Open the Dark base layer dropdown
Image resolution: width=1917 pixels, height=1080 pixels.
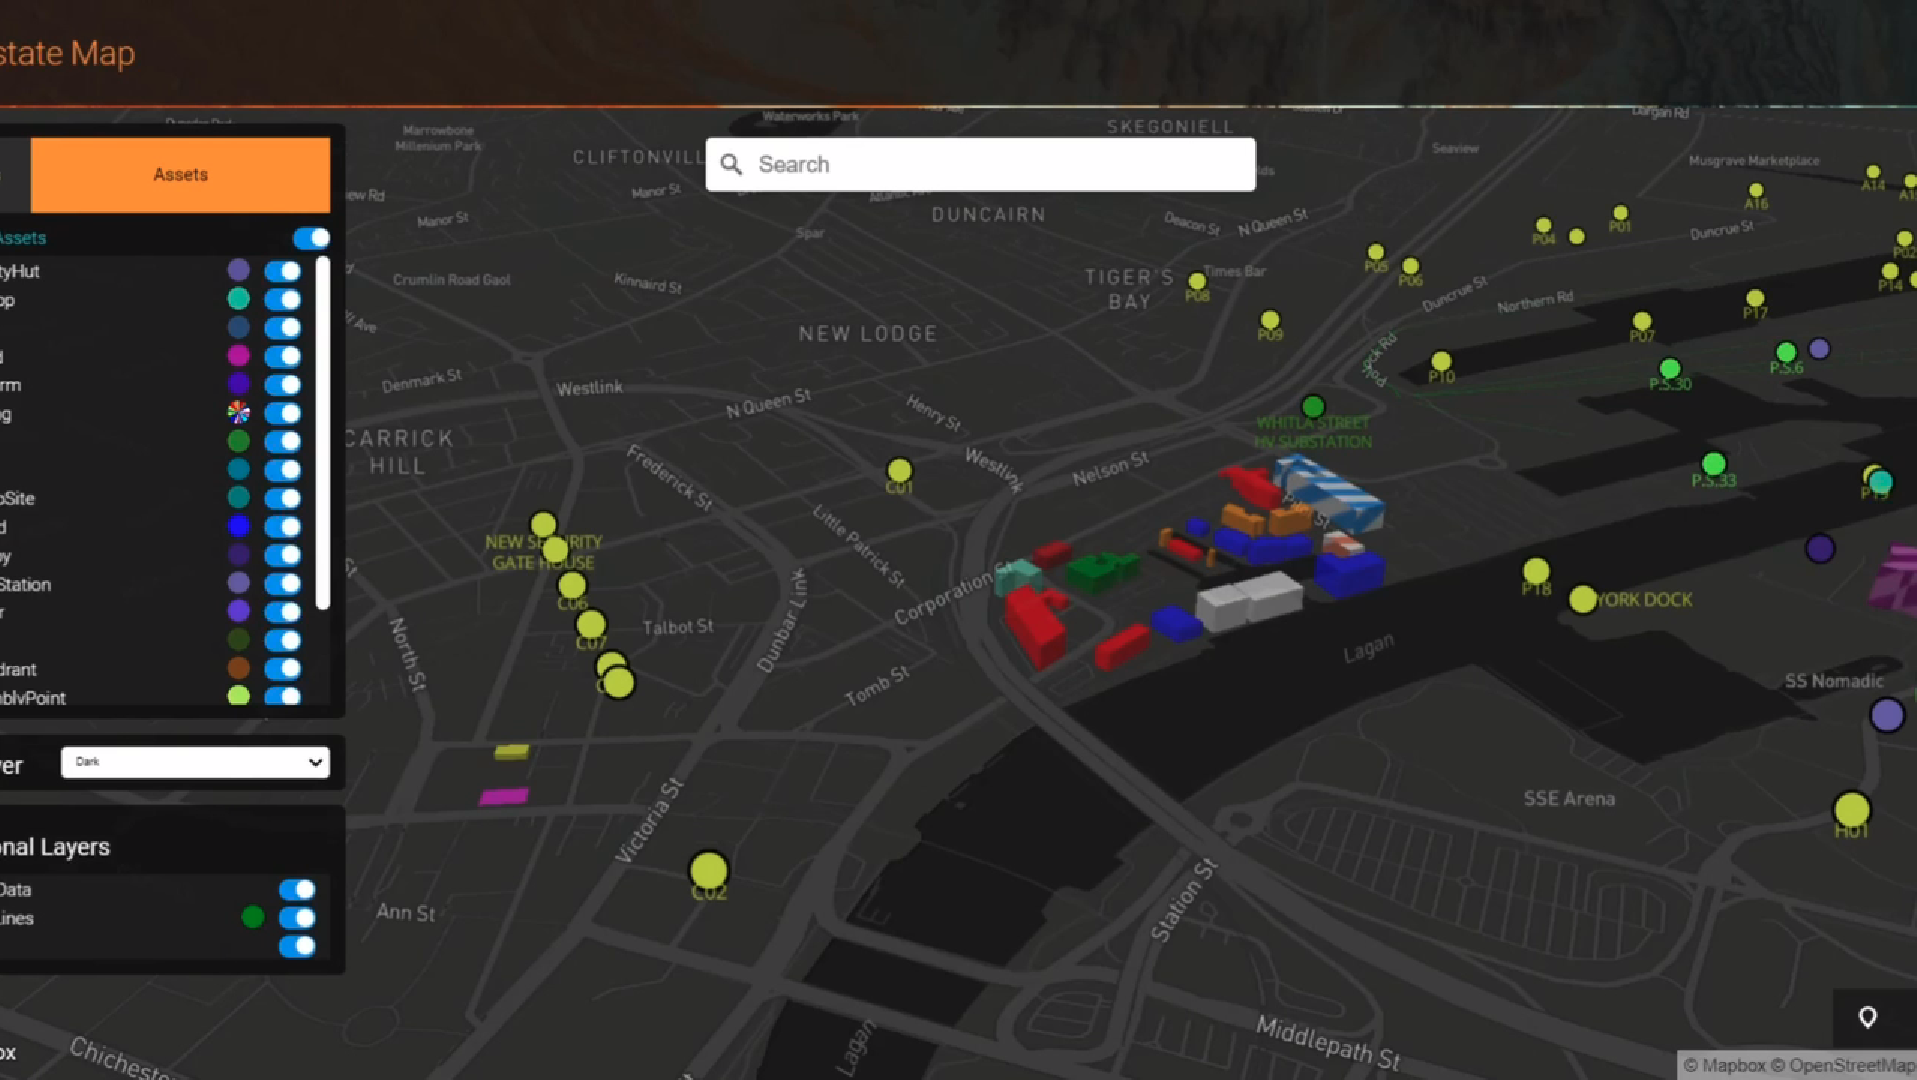[195, 762]
